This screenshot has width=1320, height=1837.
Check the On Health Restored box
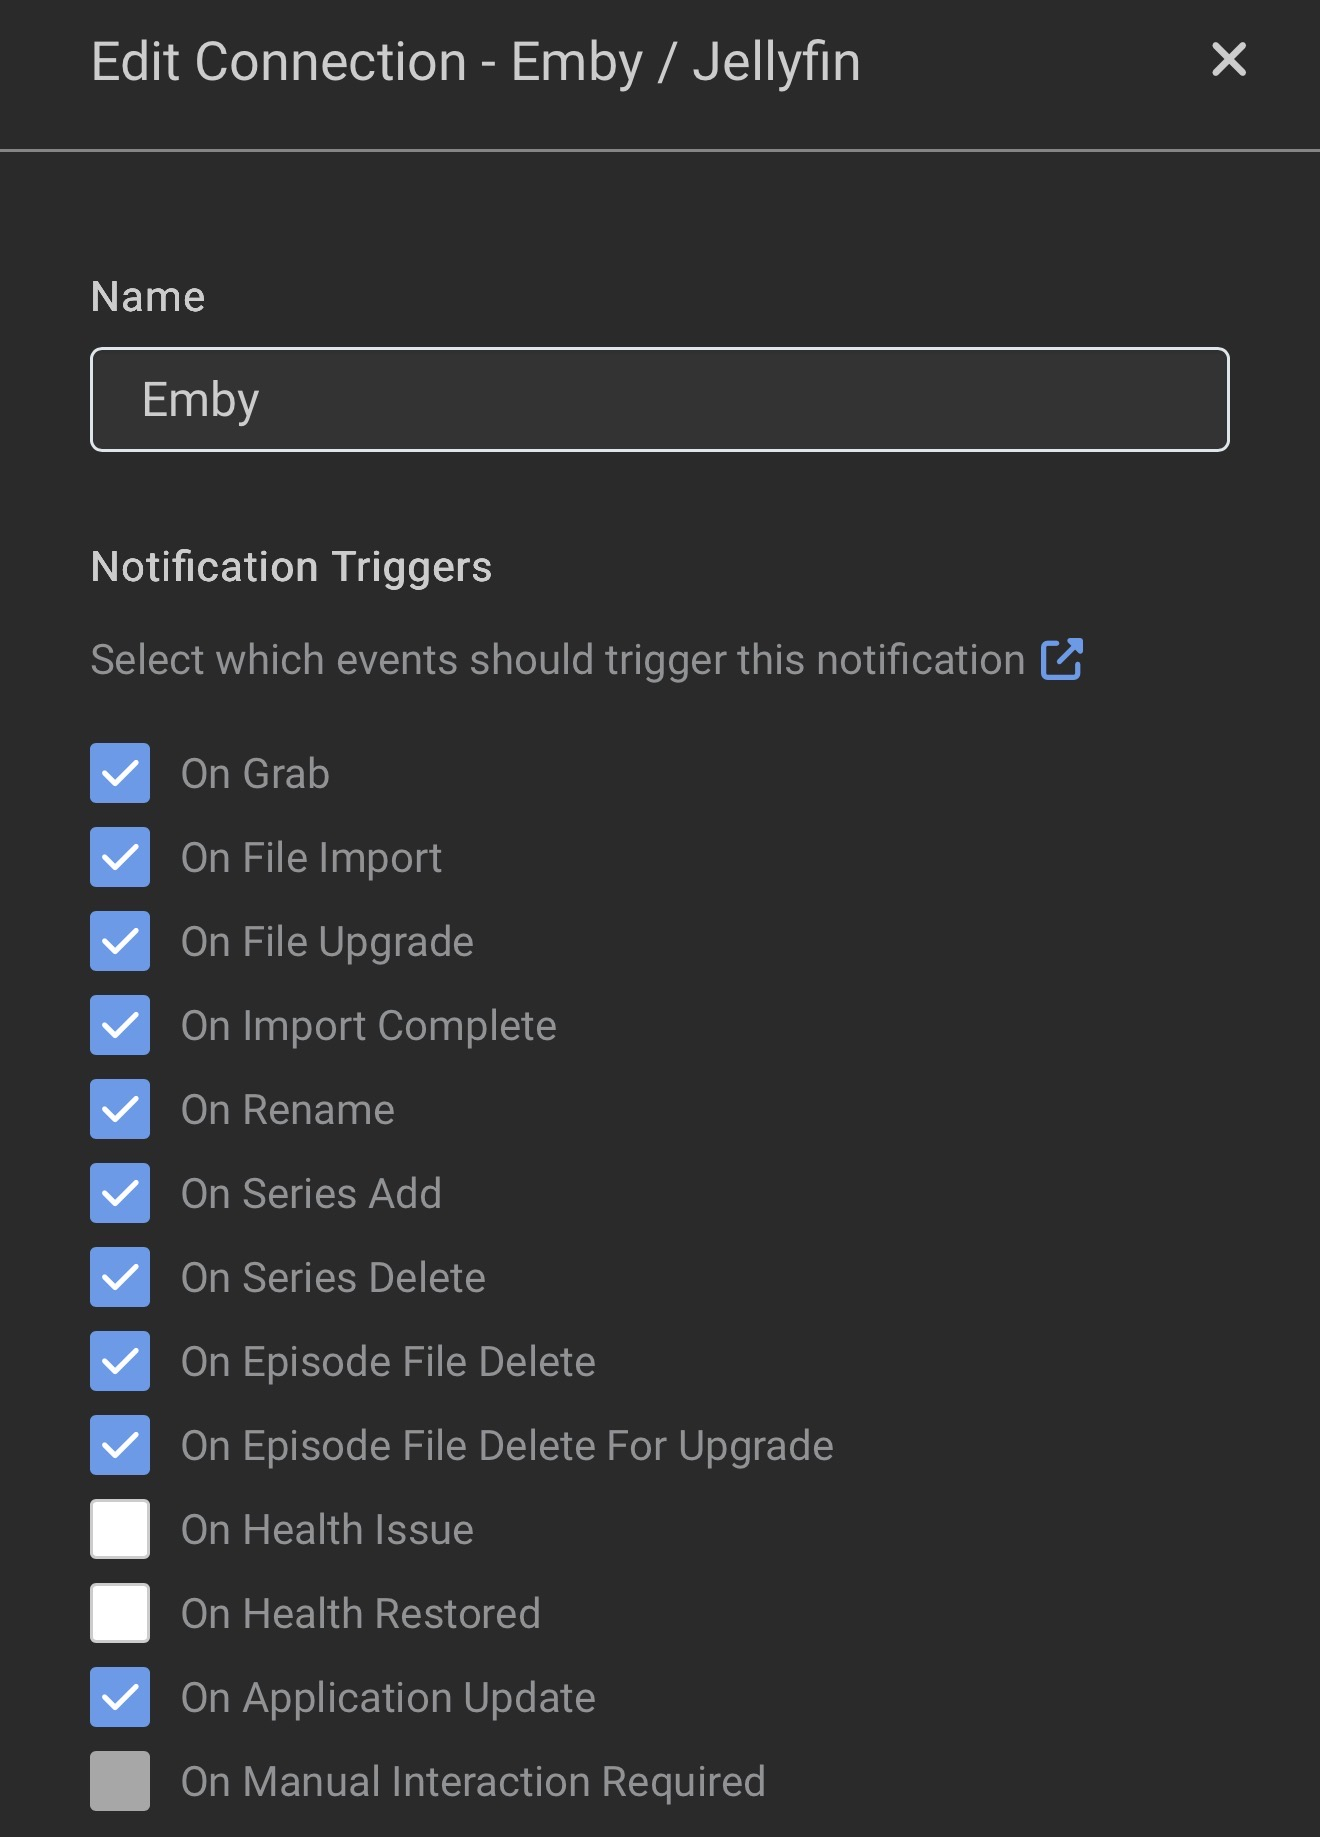pyautogui.click(x=120, y=1613)
